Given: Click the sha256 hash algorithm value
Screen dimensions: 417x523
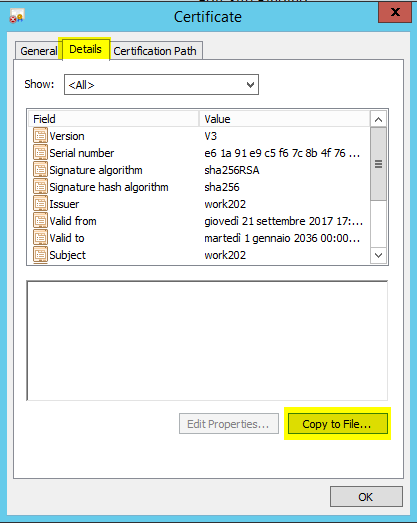Looking at the screenshot, I should tap(222, 187).
